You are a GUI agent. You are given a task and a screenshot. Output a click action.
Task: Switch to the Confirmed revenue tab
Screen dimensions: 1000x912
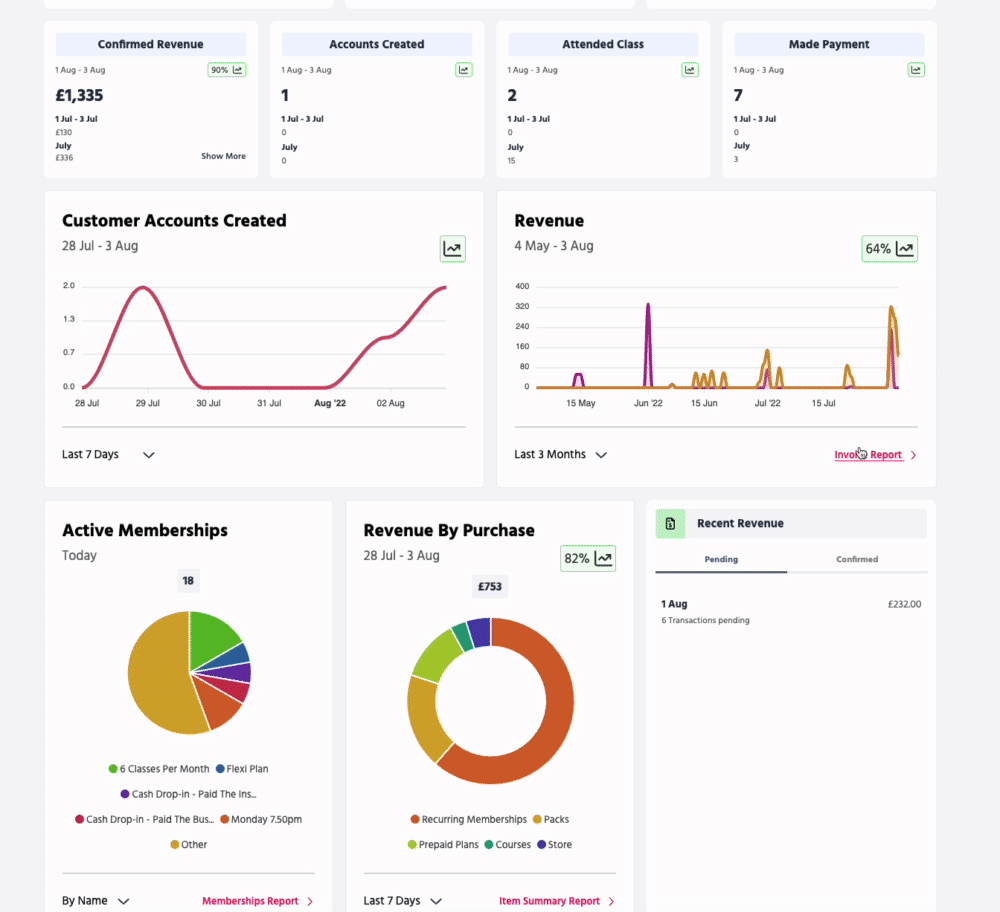pyautogui.click(x=857, y=559)
